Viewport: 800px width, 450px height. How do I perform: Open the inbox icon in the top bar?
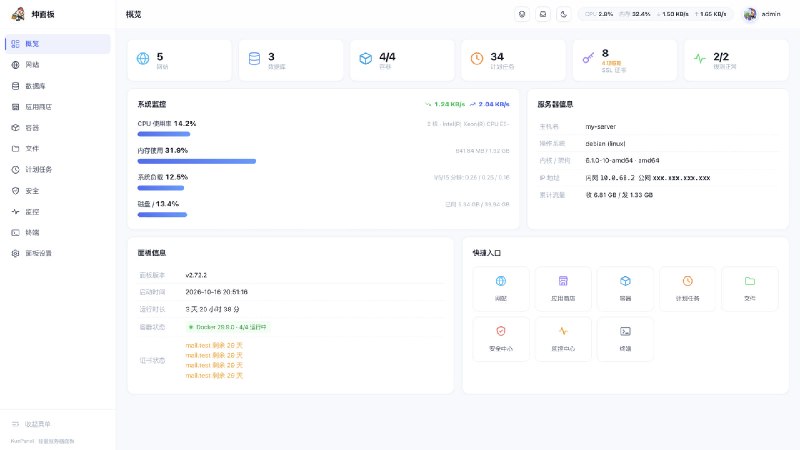pyautogui.click(x=543, y=14)
